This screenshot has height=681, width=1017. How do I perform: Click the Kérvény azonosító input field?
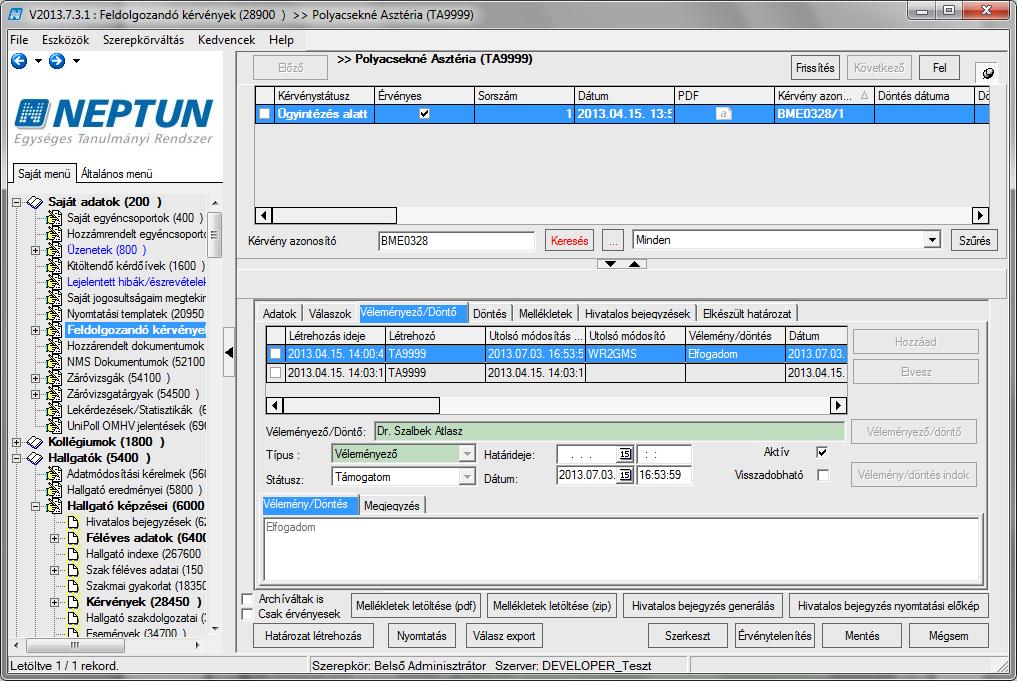coord(456,241)
